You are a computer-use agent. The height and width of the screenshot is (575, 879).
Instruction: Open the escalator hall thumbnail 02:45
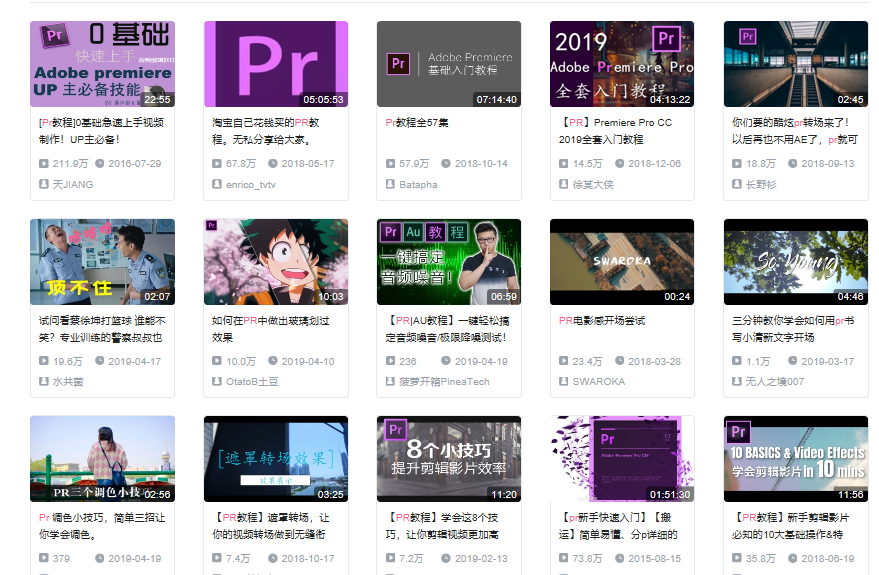pos(795,64)
